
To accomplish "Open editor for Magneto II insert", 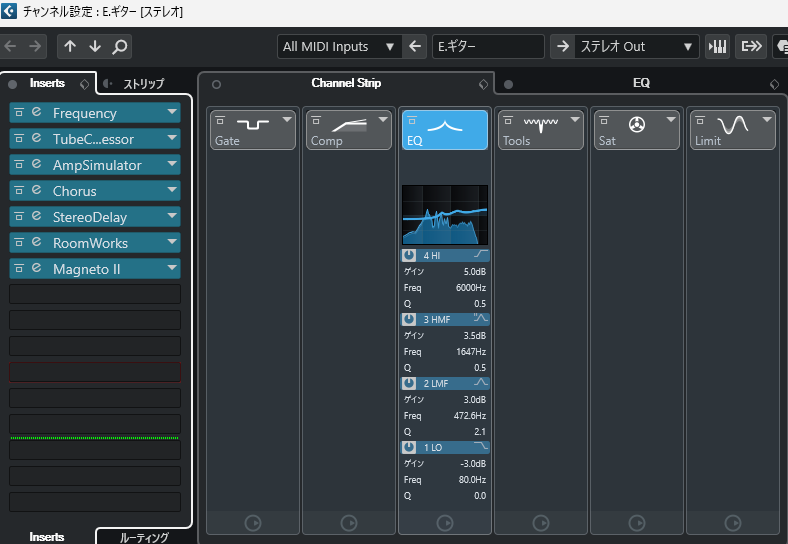I will 37,268.
